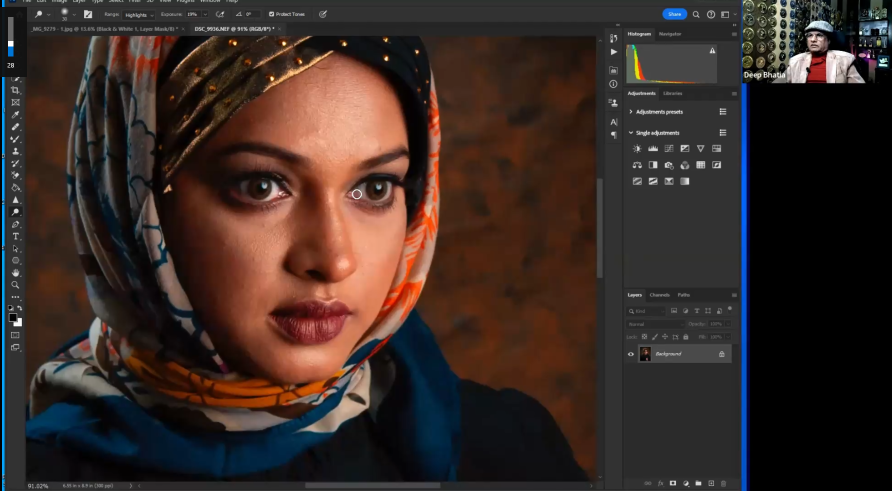Hide the Background layer visibility eye
The width and height of the screenshot is (892, 491).
point(631,354)
